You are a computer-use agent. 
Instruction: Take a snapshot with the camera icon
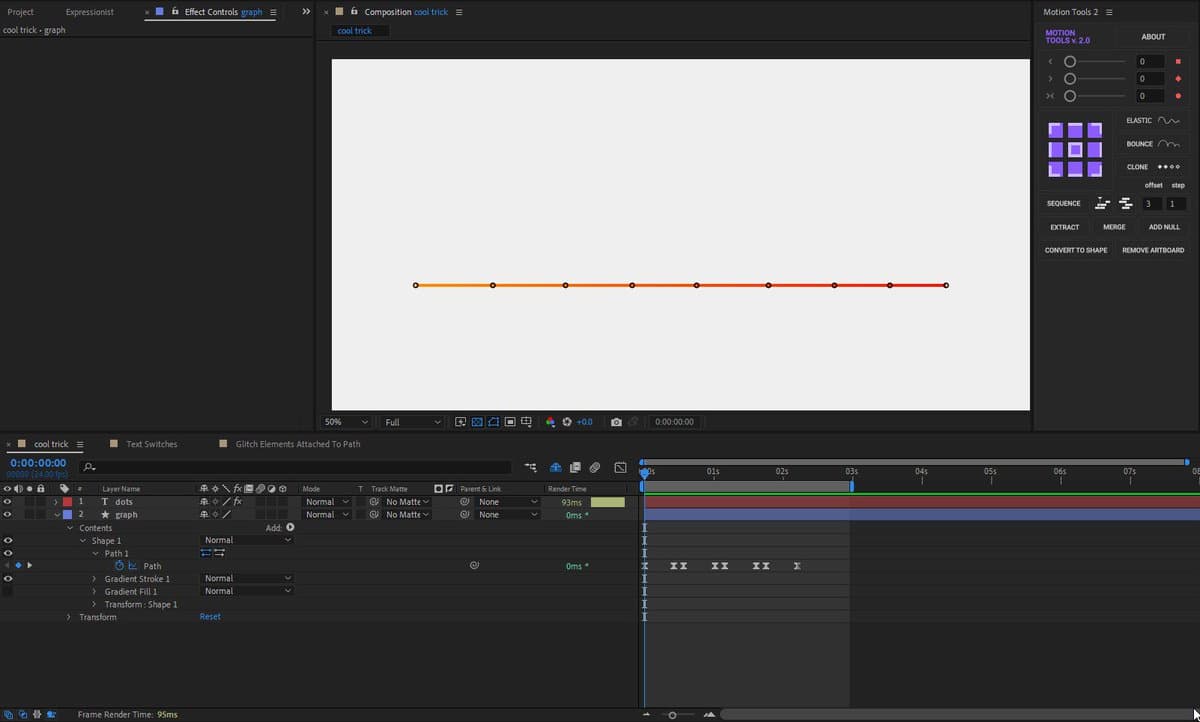point(616,422)
